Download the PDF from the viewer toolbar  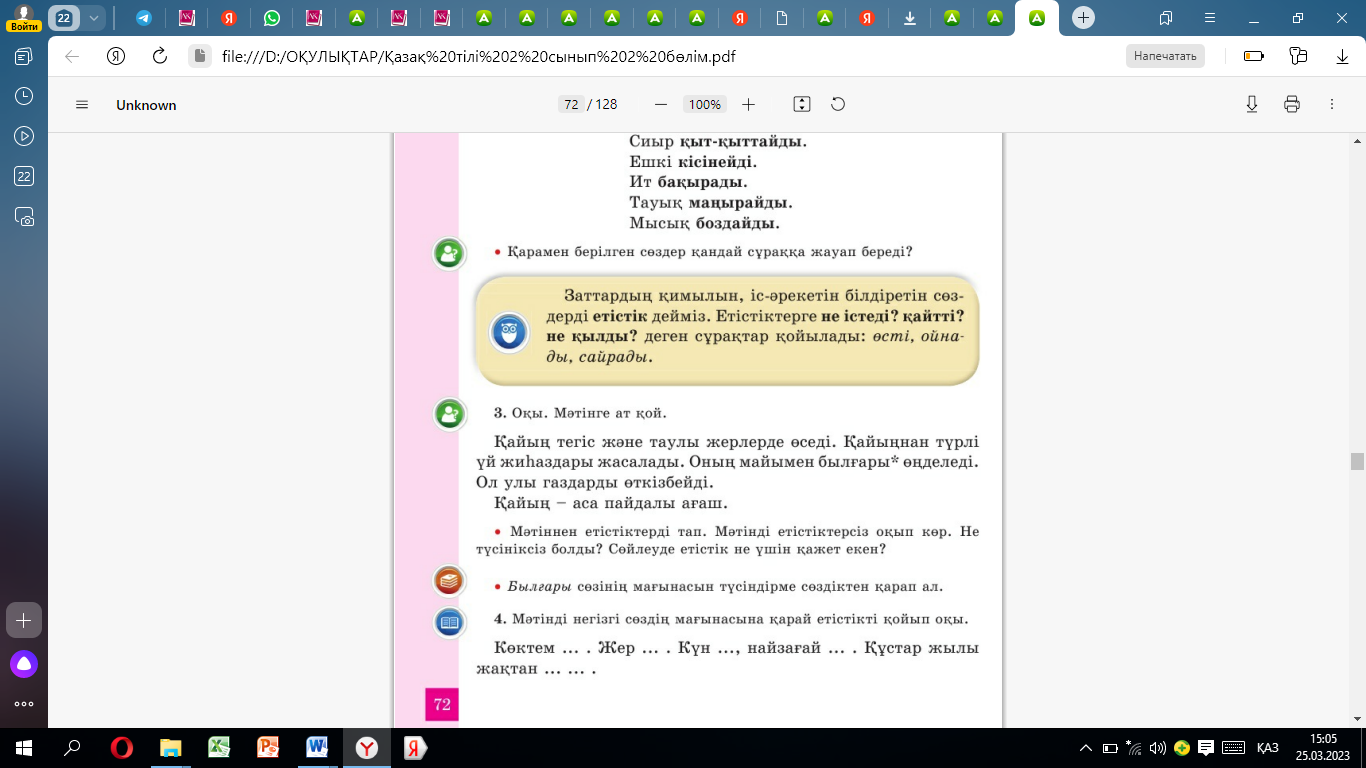coord(1252,105)
